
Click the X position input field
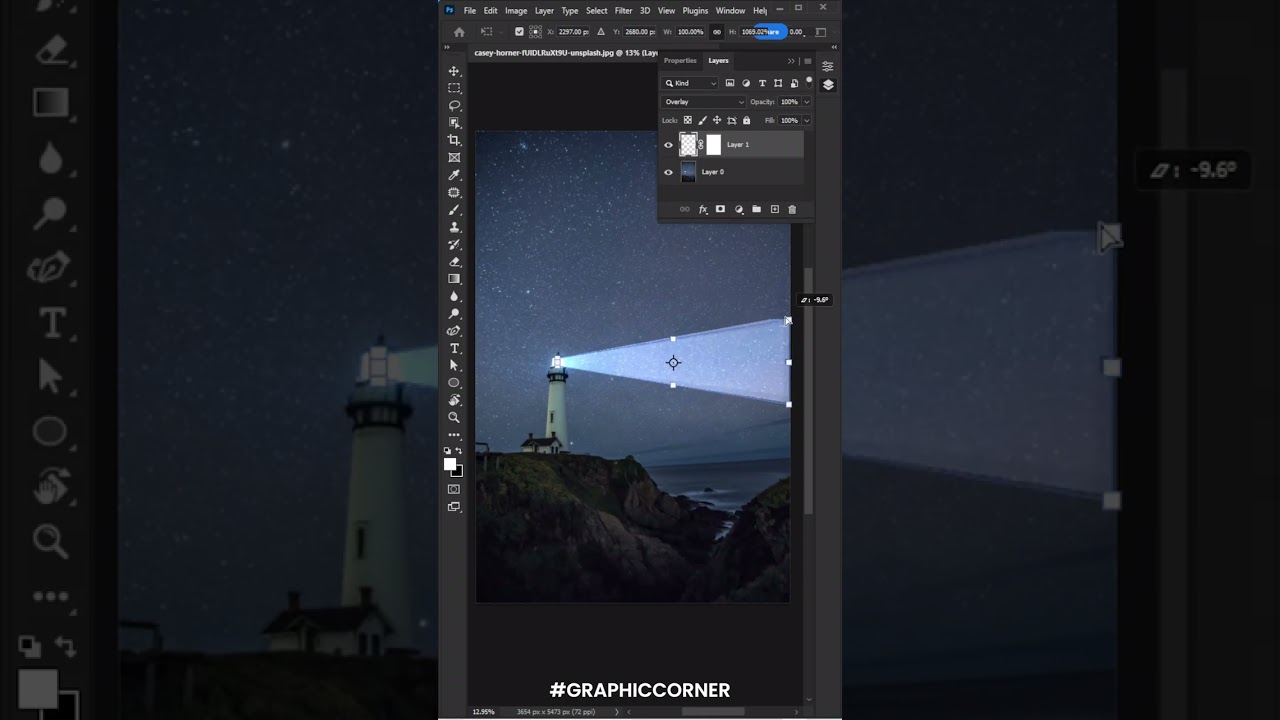[x=574, y=32]
